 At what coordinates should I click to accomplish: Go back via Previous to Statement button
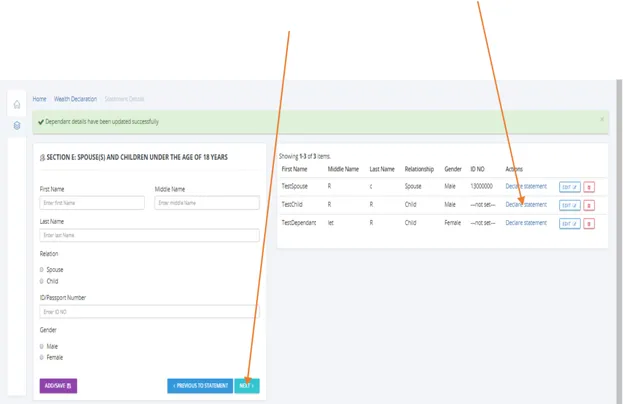[x=199, y=385]
